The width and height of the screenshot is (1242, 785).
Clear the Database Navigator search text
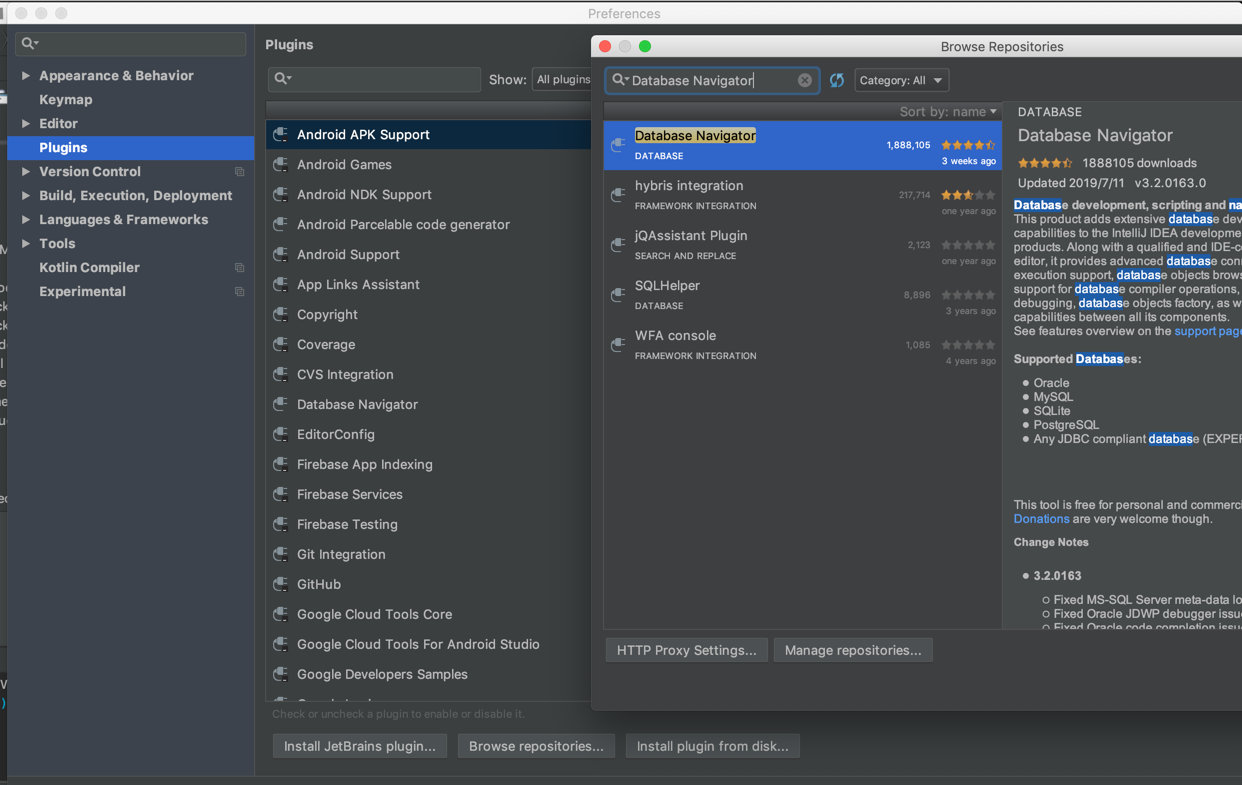(x=805, y=81)
